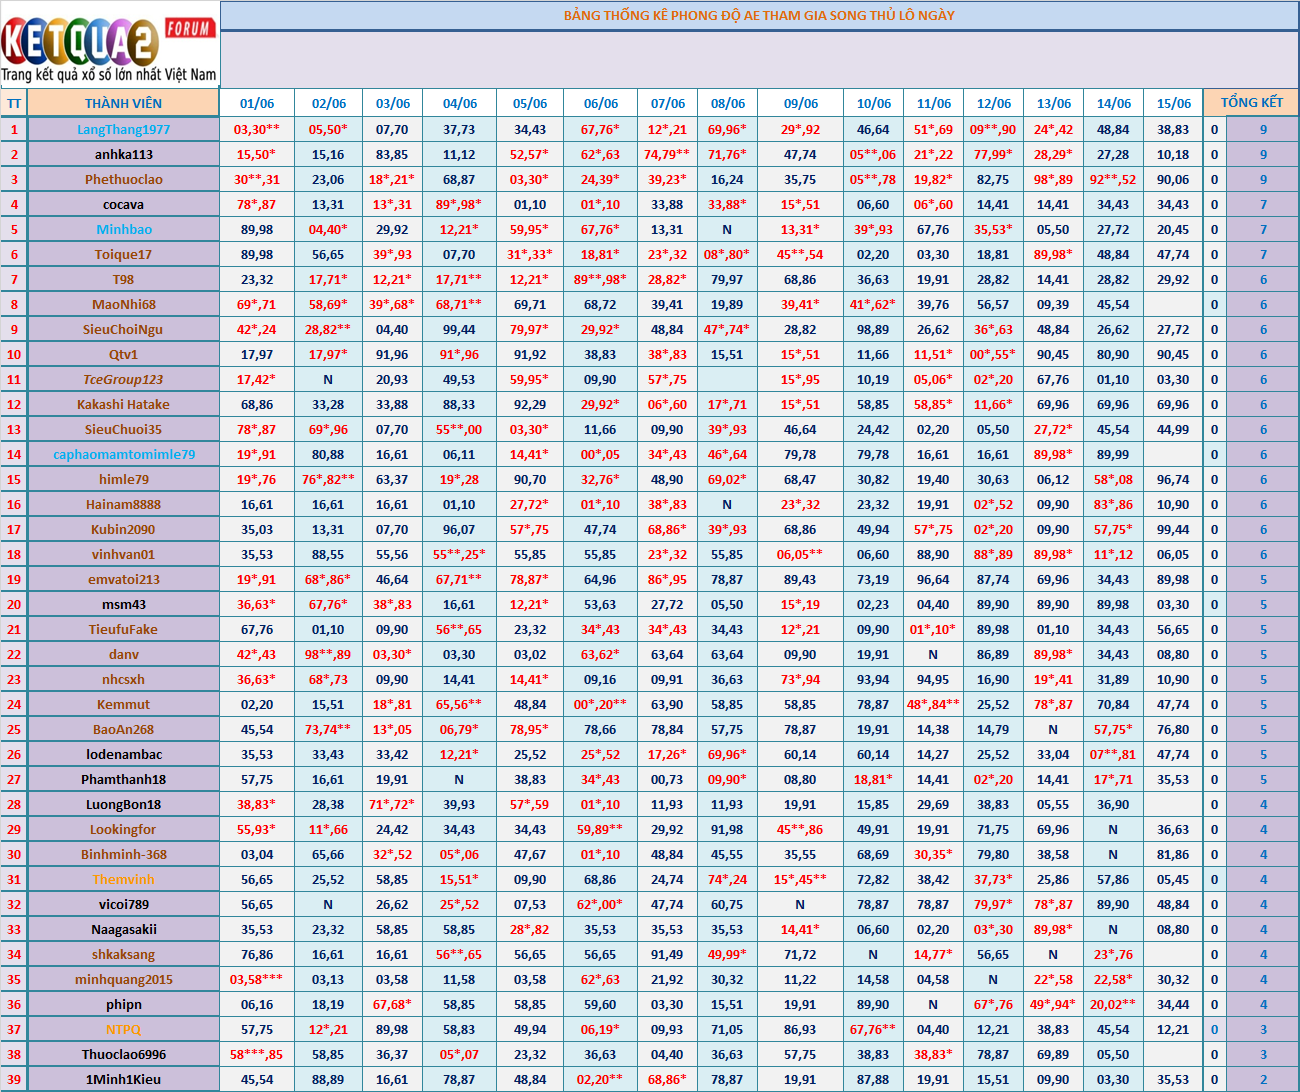Click the 09/06 date column header
The image size is (1300, 1092).
pyautogui.click(x=800, y=103)
